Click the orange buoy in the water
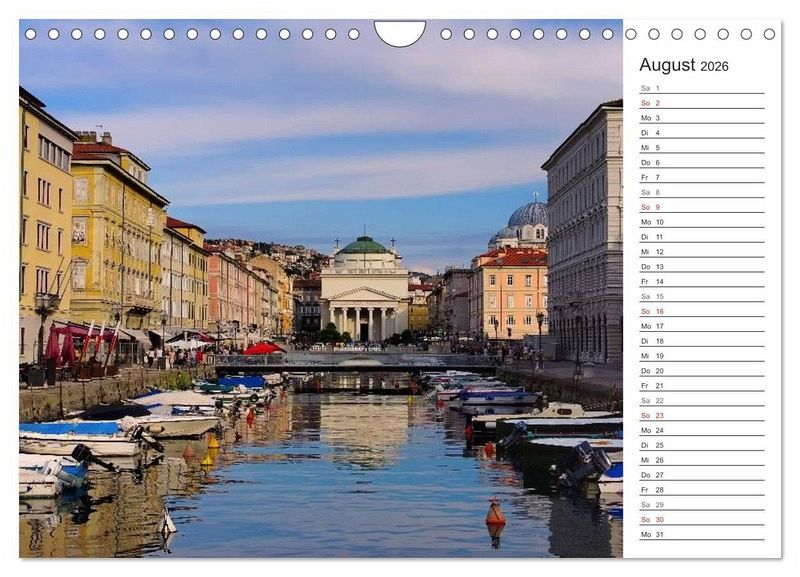The width and height of the screenshot is (800, 577). coord(495,514)
